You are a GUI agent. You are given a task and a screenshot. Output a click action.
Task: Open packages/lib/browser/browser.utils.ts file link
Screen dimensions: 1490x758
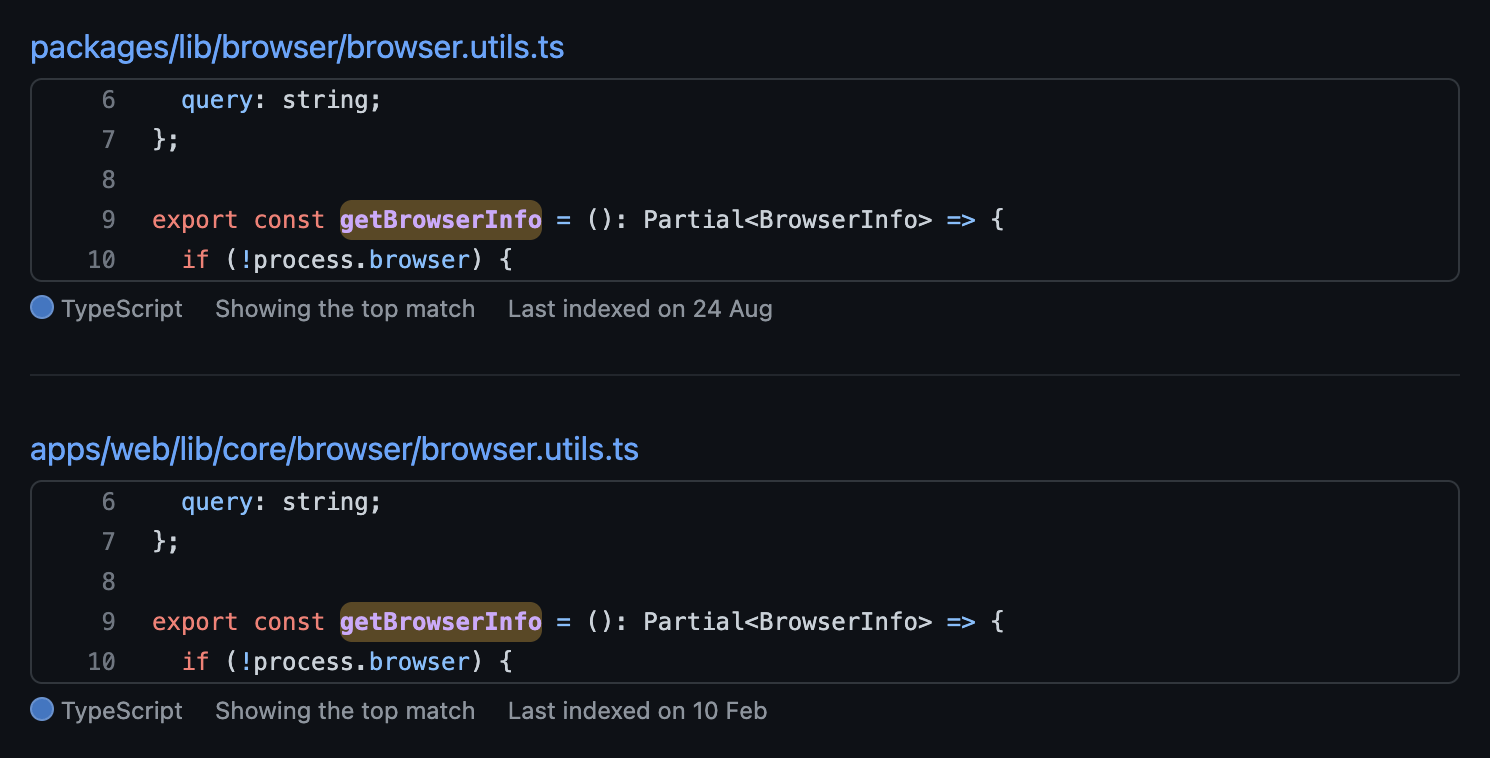click(297, 47)
